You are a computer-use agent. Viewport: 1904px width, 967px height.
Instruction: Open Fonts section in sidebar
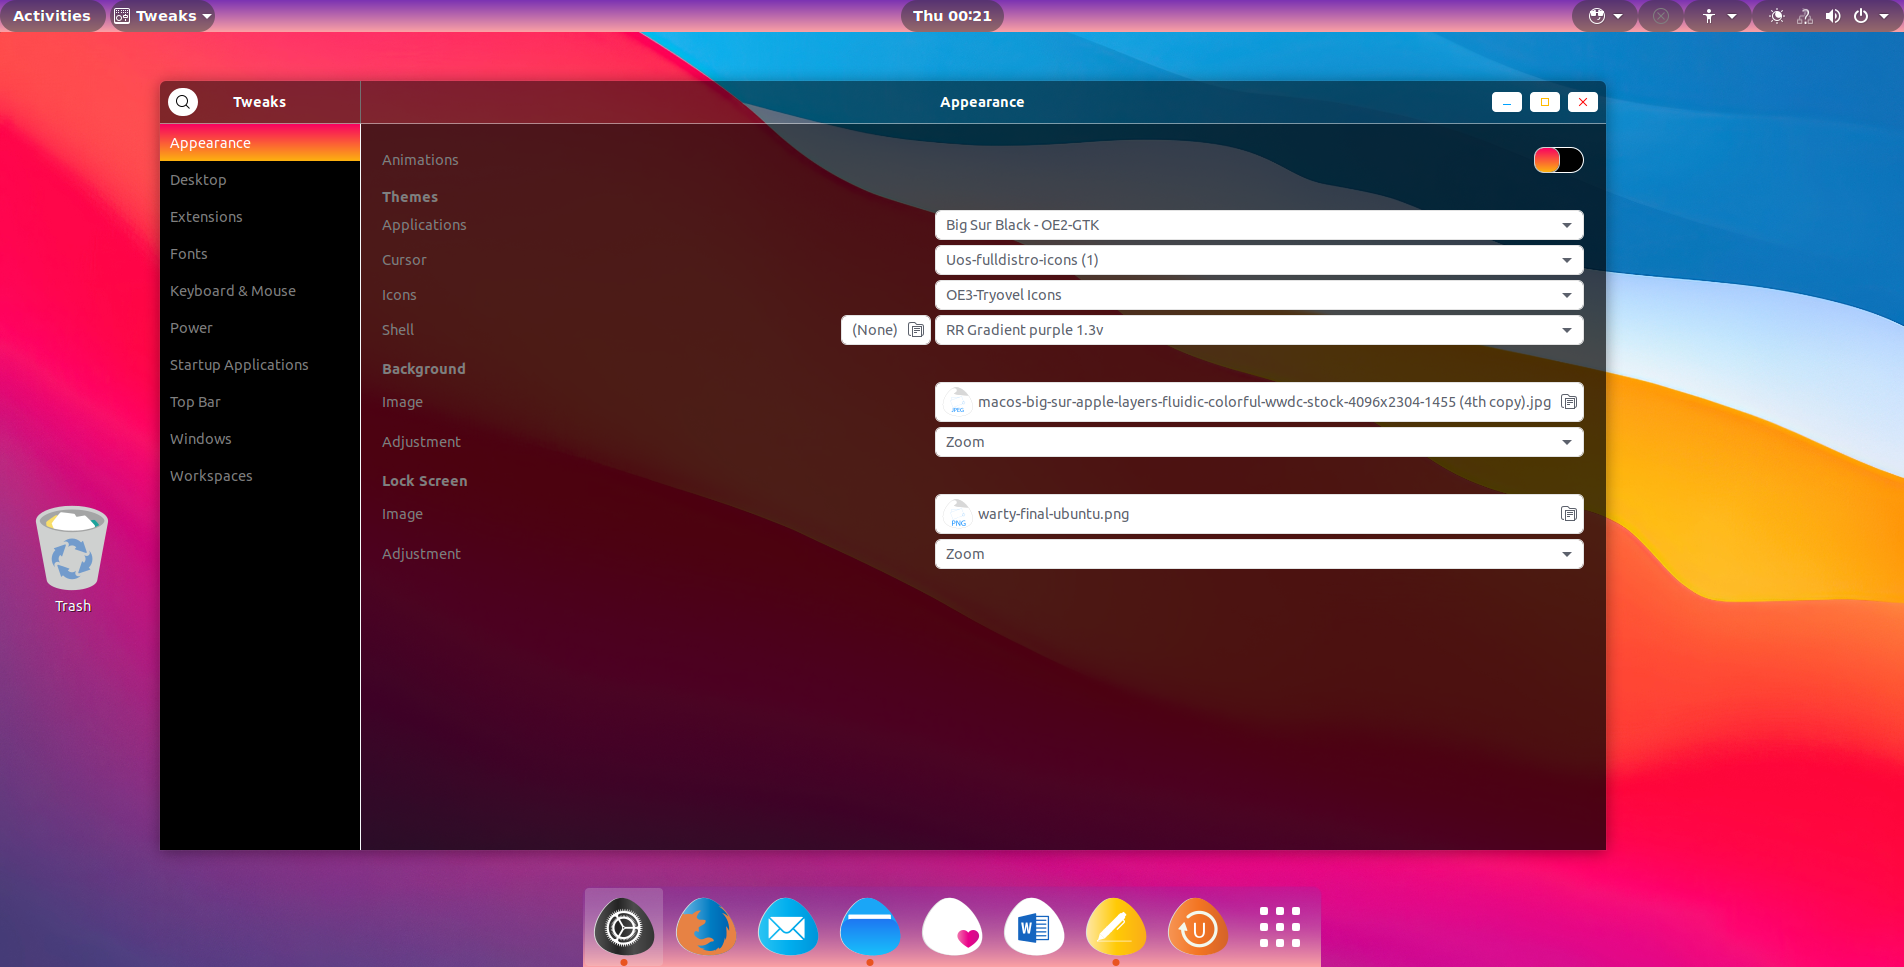(x=260, y=254)
